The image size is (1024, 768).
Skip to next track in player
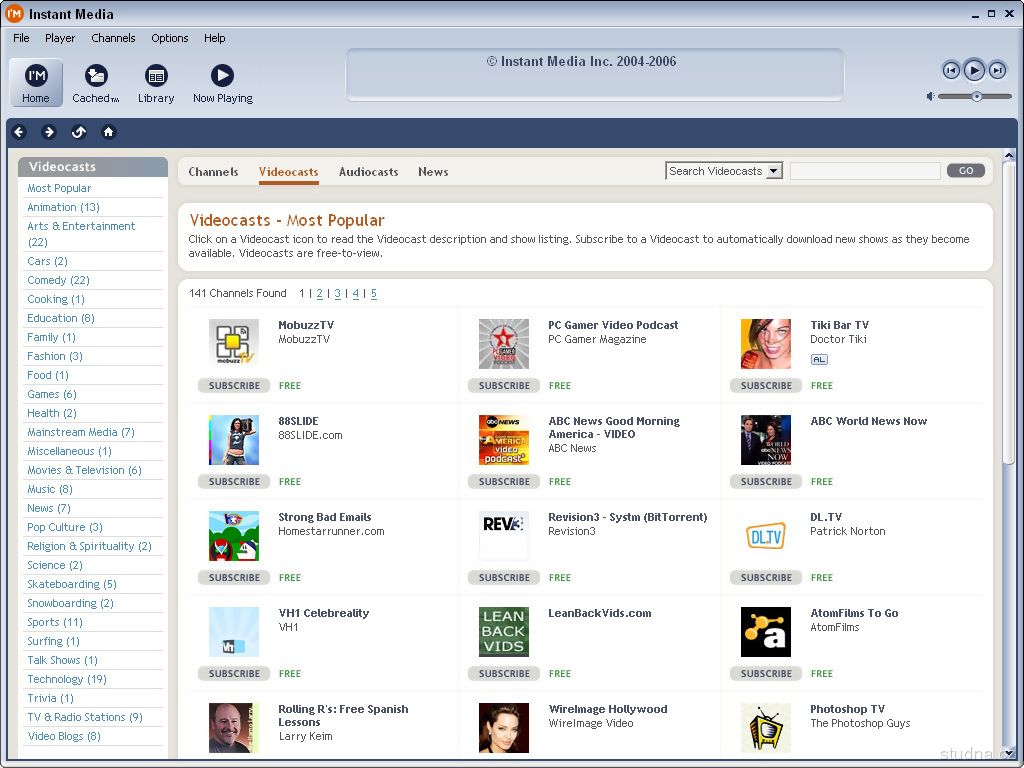(x=997, y=70)
